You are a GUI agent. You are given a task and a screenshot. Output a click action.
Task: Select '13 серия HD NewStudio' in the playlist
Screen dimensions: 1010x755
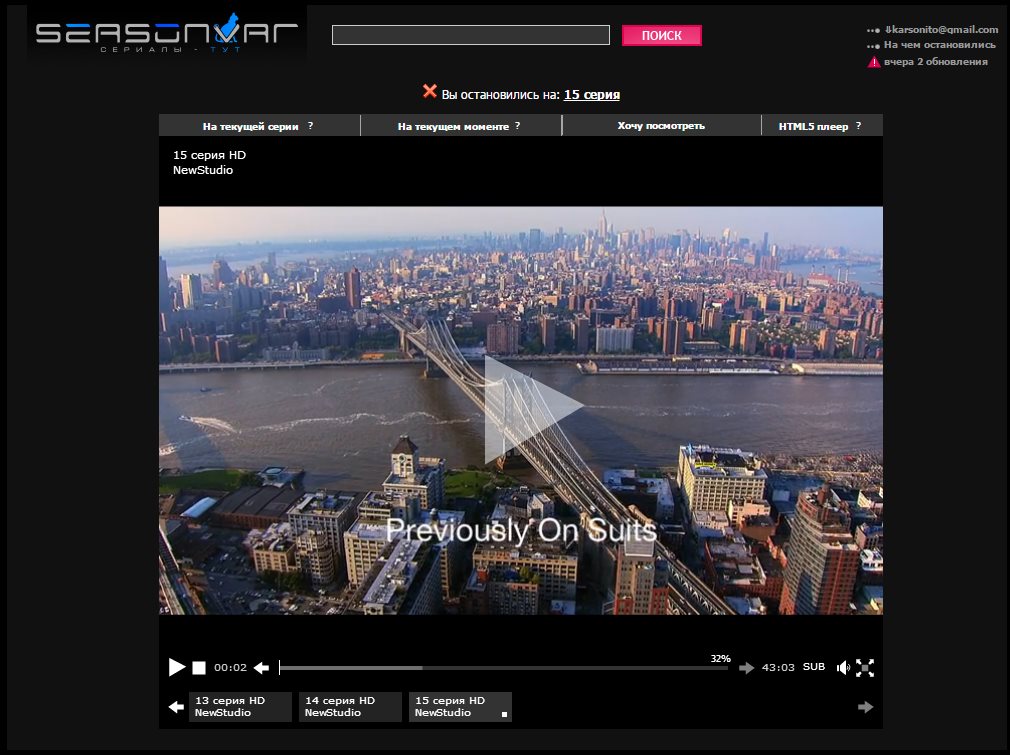pos(240,707)
